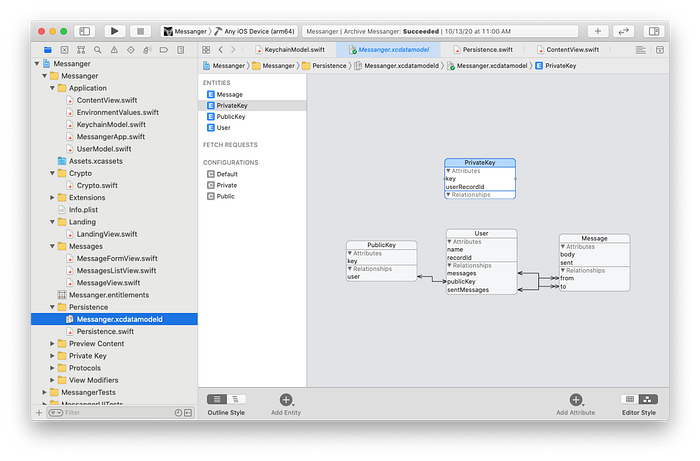Viewport: 700px width, 461px height.
Task: Open the Find navigator magnifier
Action: [x=97, y=50]
